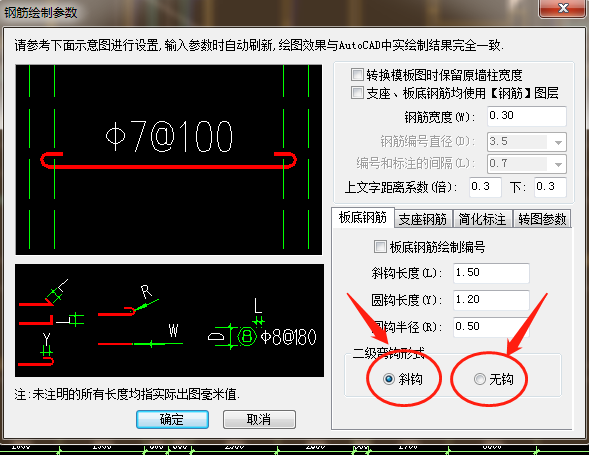The height and width of the screenshot is (455, 589).
Task: Go to the 转图参数 tab
Action: point(542,219)
